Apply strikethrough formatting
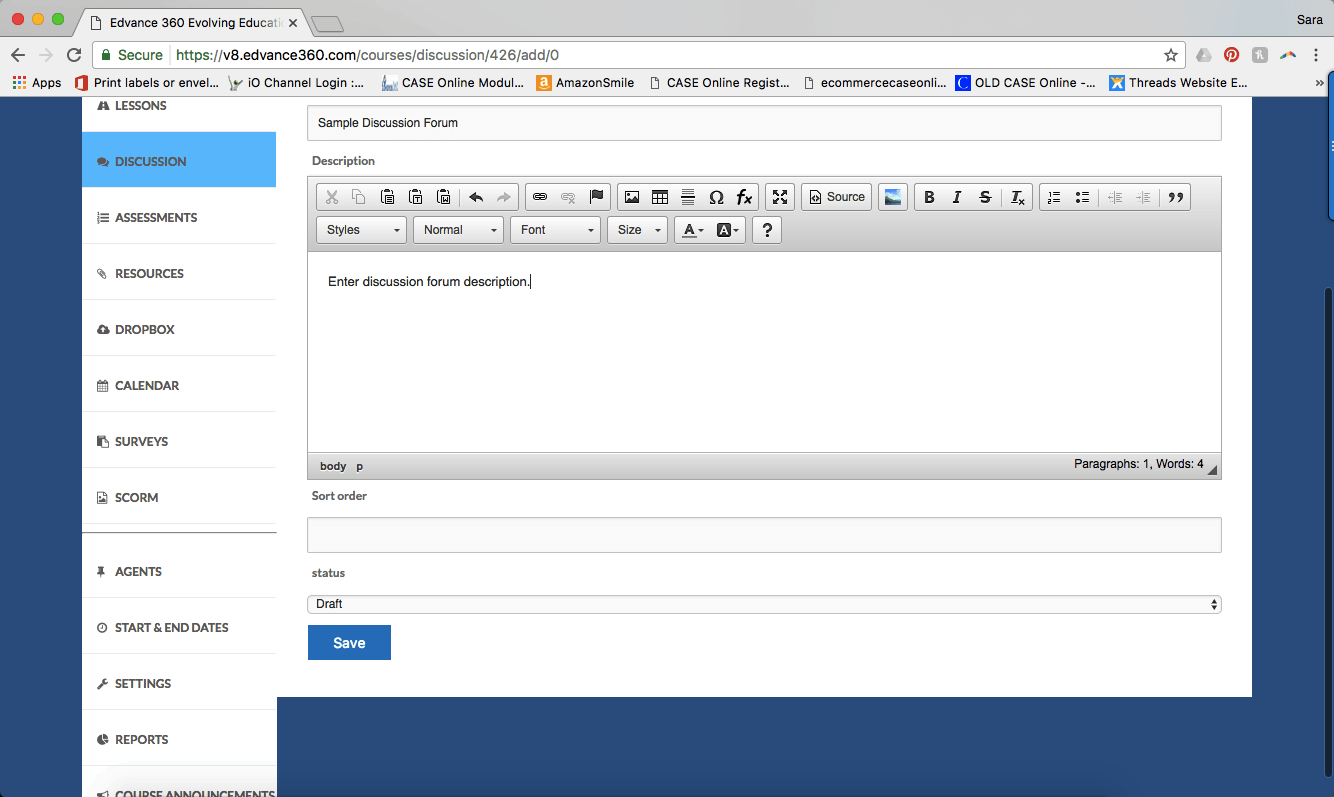The width and height of the screenshot is (1334, 797). point(985,197)
